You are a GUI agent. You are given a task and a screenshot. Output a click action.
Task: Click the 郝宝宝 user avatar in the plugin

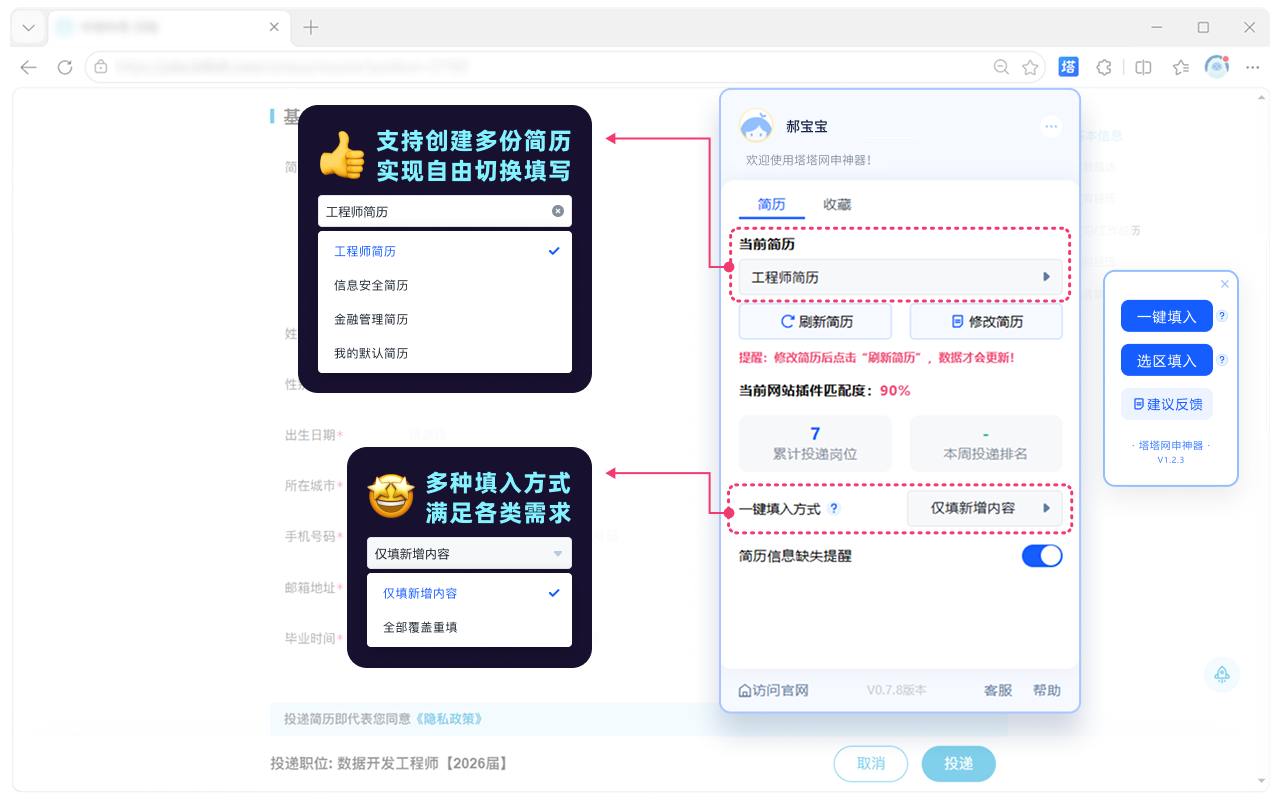(756, 127)
